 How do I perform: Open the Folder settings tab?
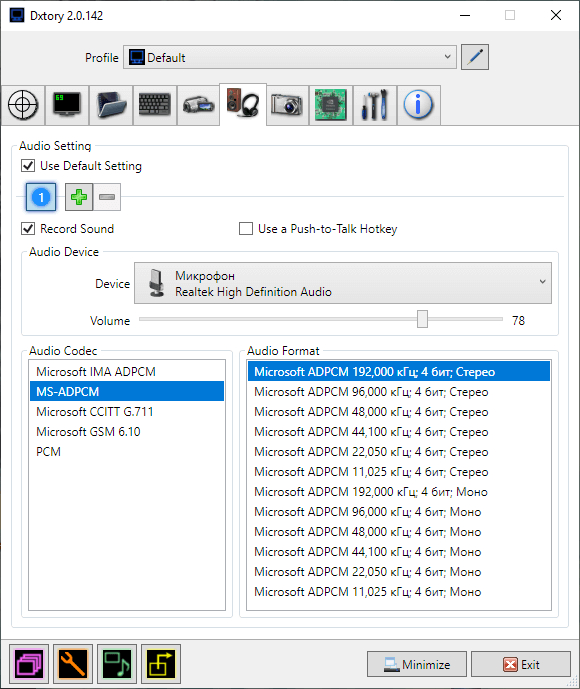[111, 105]
